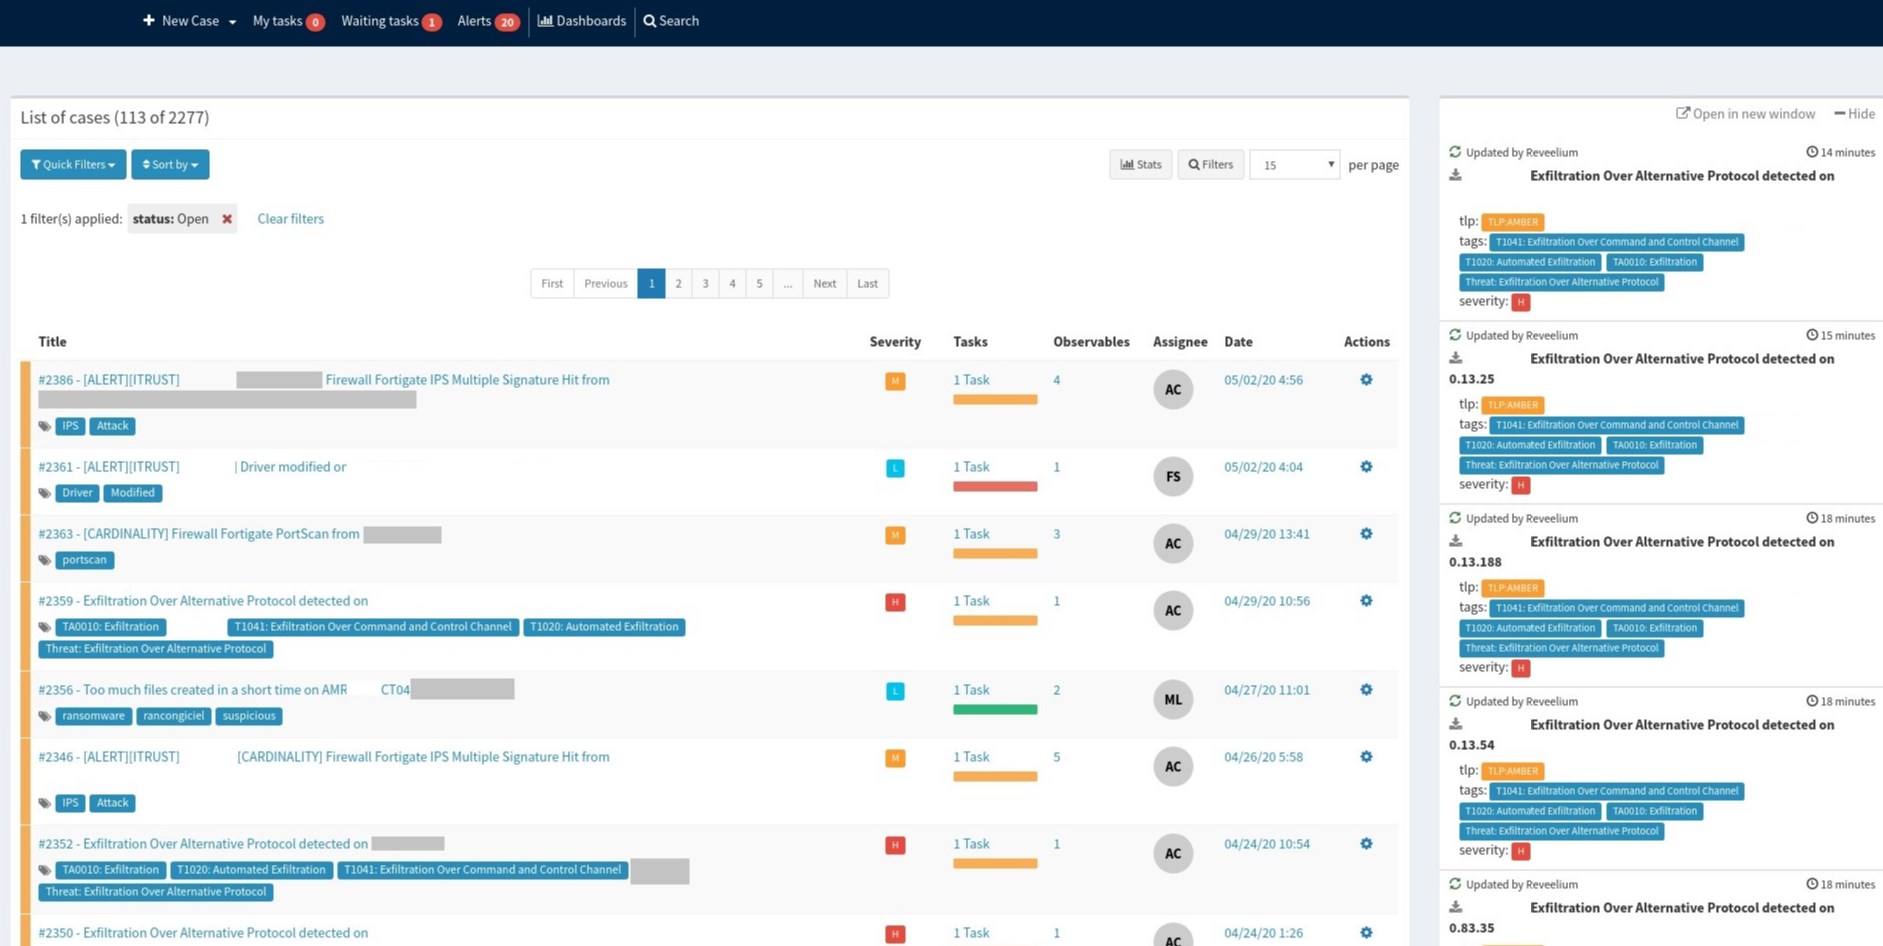Open case #2359 Exfiltration link
Image resolution: width=1883 pixels, height=946 pixels.
(x=203, y=601)
